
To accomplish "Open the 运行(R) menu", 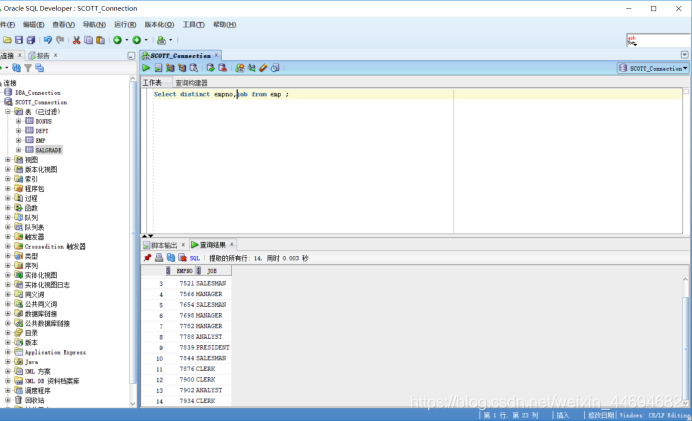I will (125, 25).
